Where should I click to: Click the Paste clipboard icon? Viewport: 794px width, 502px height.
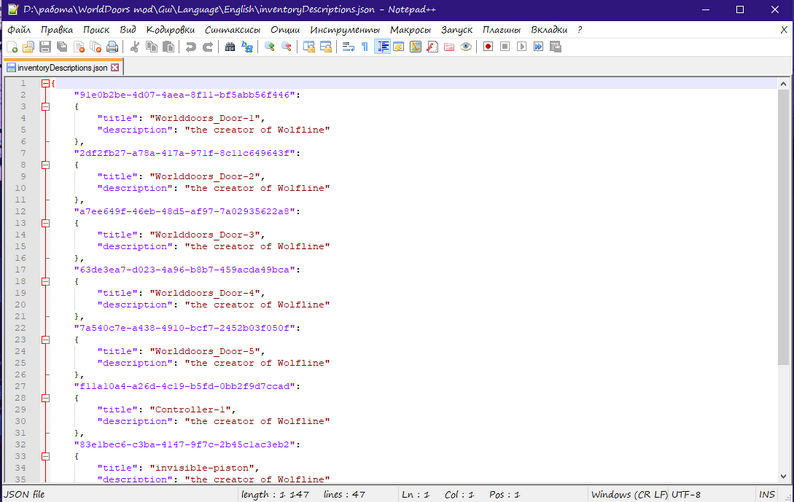point(168,47)
